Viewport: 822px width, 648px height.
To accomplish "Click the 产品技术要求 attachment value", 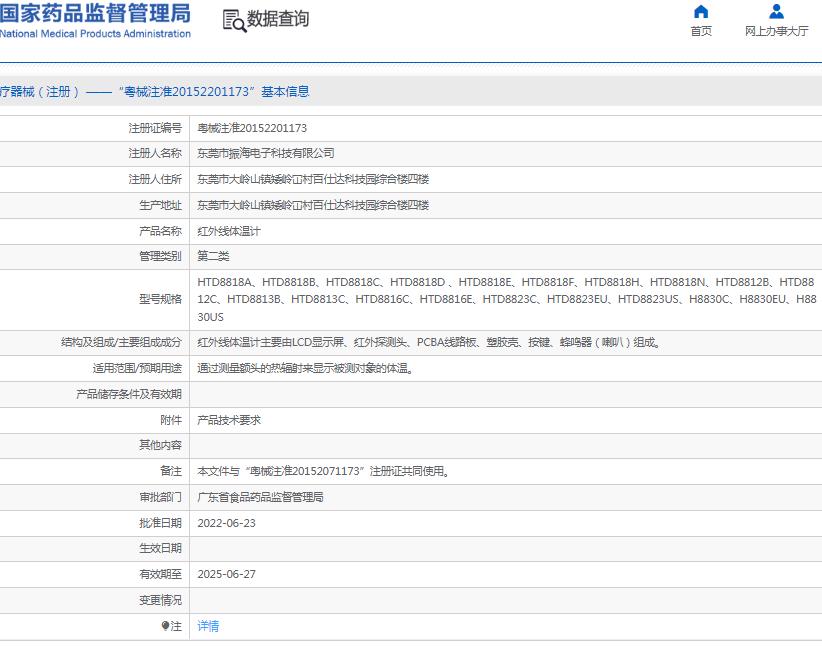I will tap(229, 420).
